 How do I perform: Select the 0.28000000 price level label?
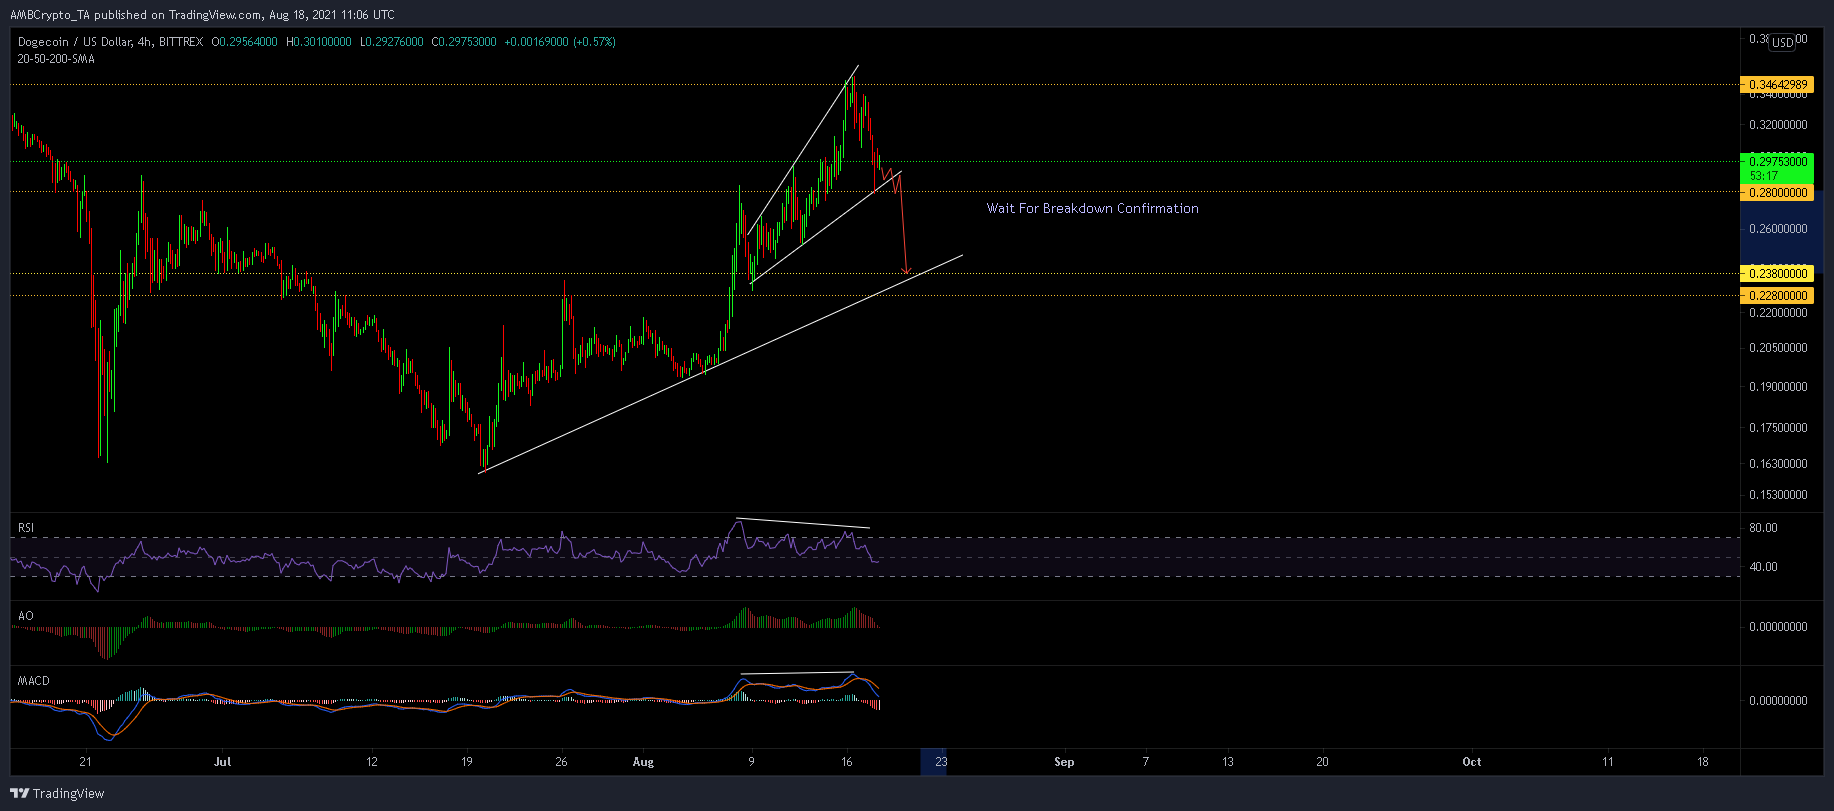click(x=1777, y=192)
